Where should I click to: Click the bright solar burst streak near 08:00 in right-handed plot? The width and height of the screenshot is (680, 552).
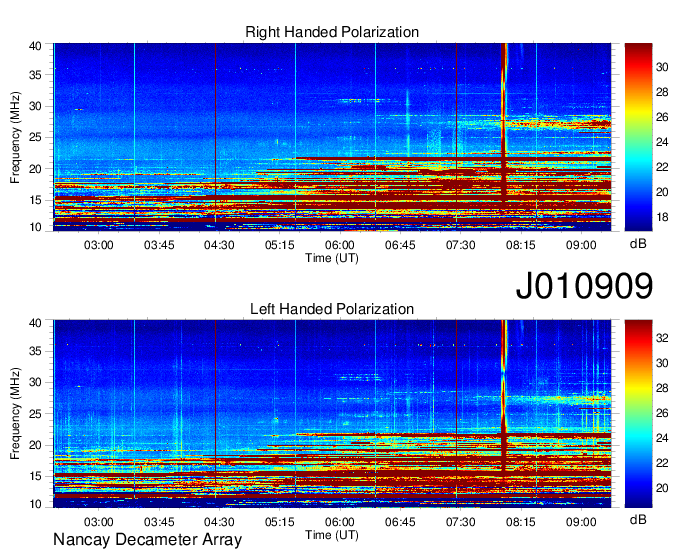503,121
